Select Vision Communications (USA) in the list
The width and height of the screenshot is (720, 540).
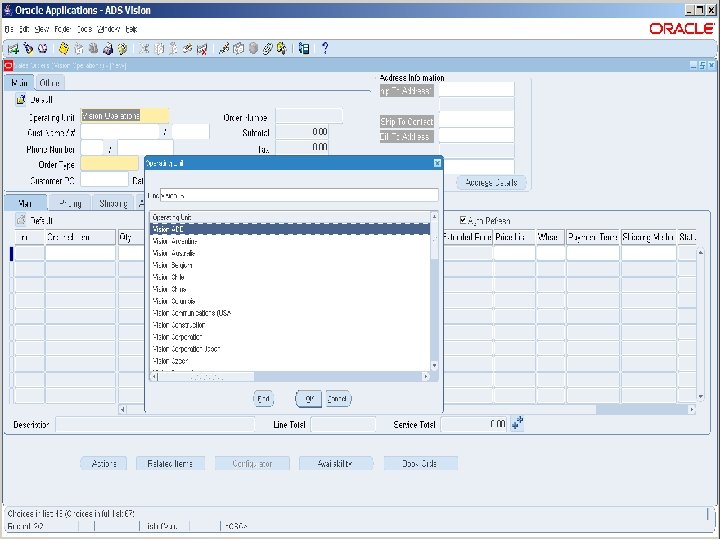[290, 313]
